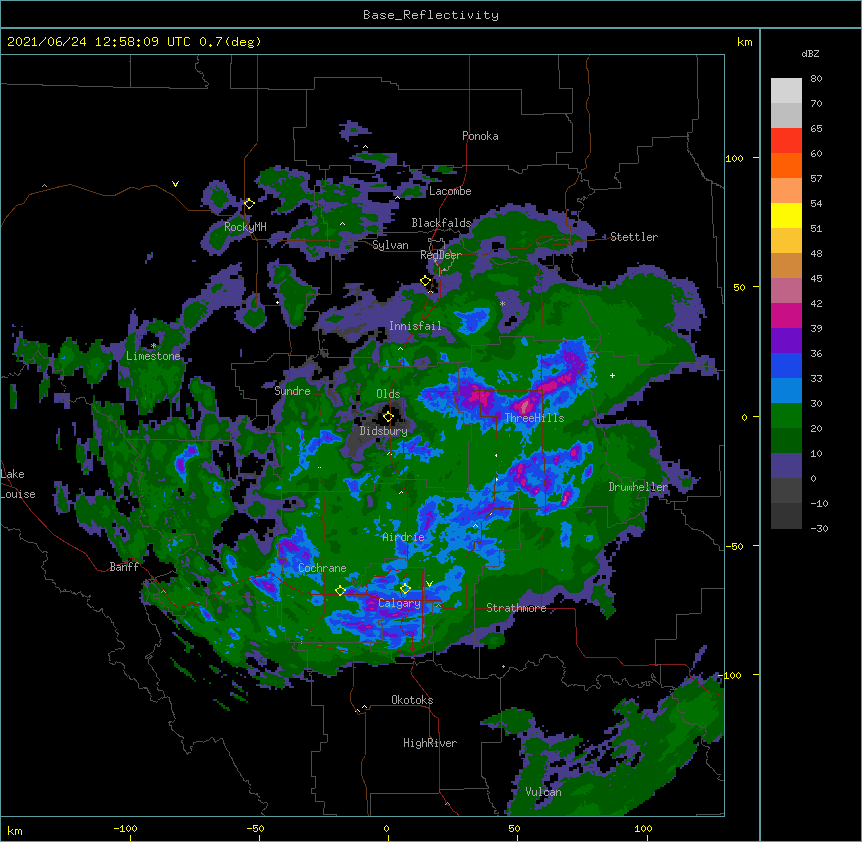This screenshot has width=862, height=842.
Task: Click the Sylvan label
Action: (x=390, y=245)
